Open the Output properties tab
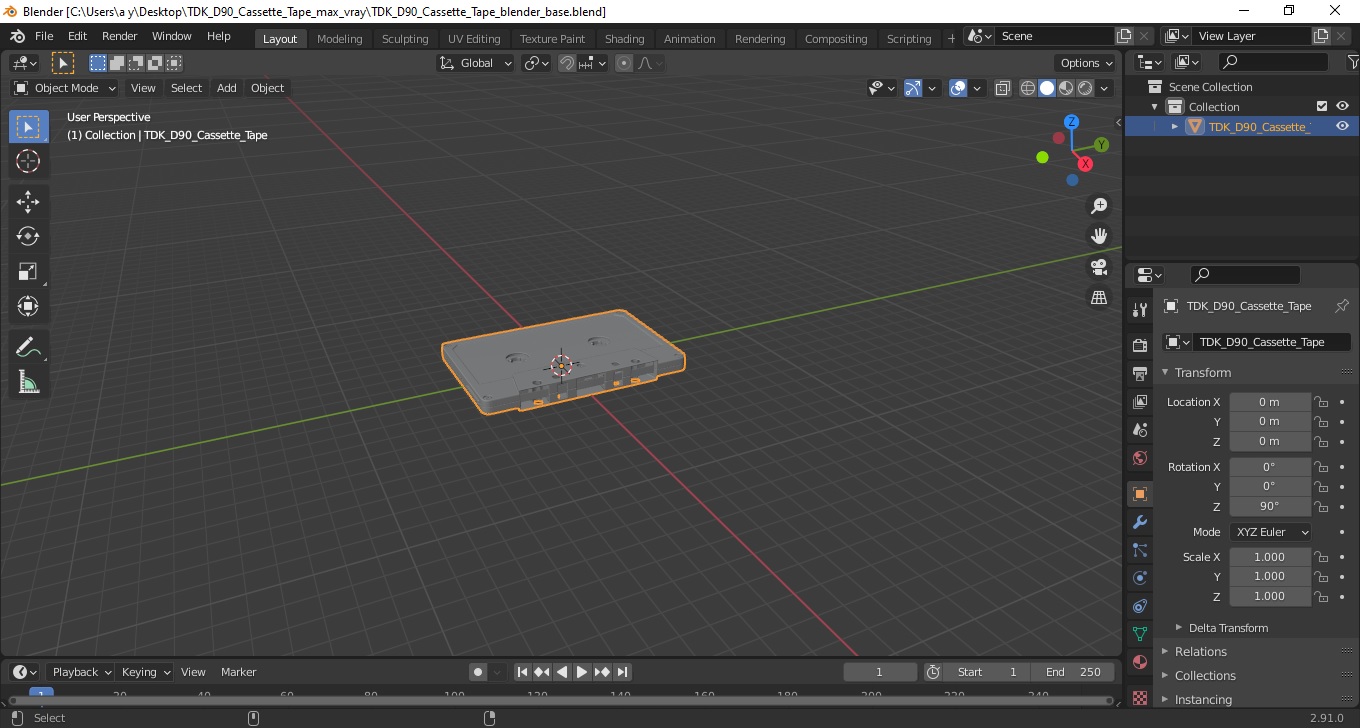 point(1139,373)
